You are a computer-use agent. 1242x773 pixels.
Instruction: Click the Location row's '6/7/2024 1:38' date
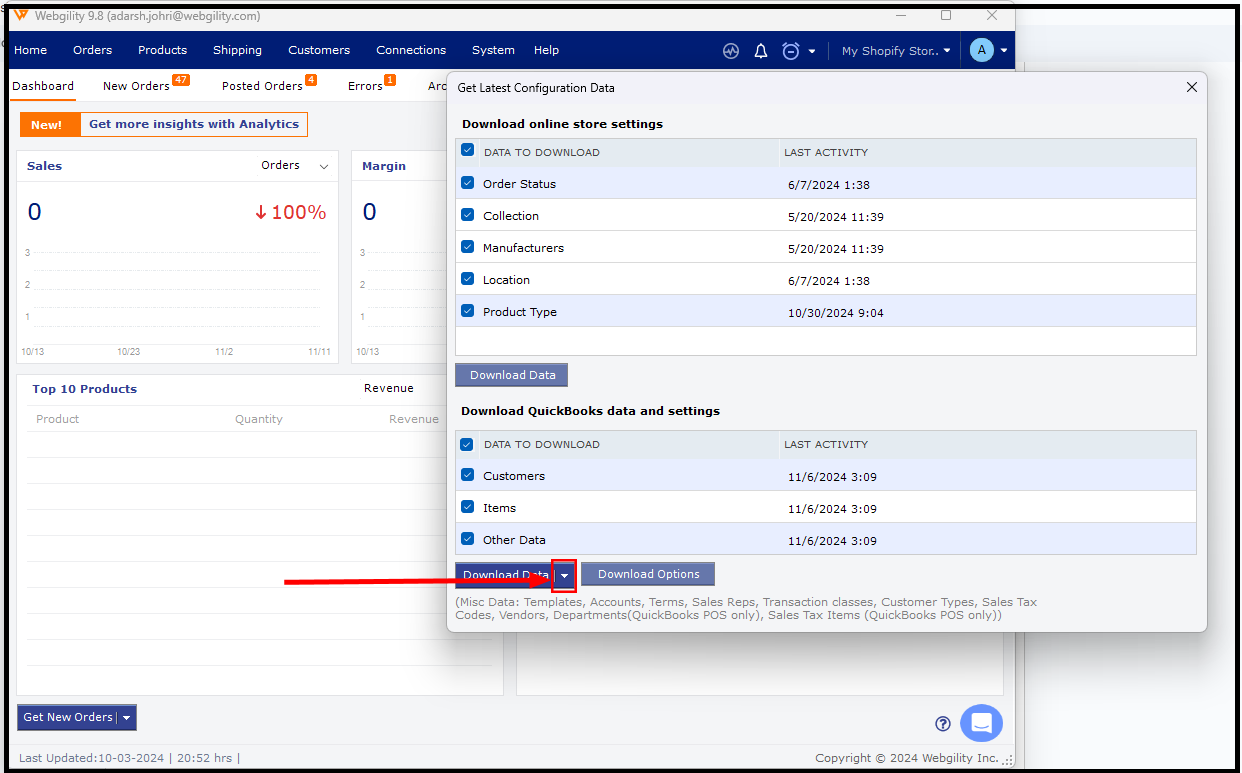pos(829,281)
